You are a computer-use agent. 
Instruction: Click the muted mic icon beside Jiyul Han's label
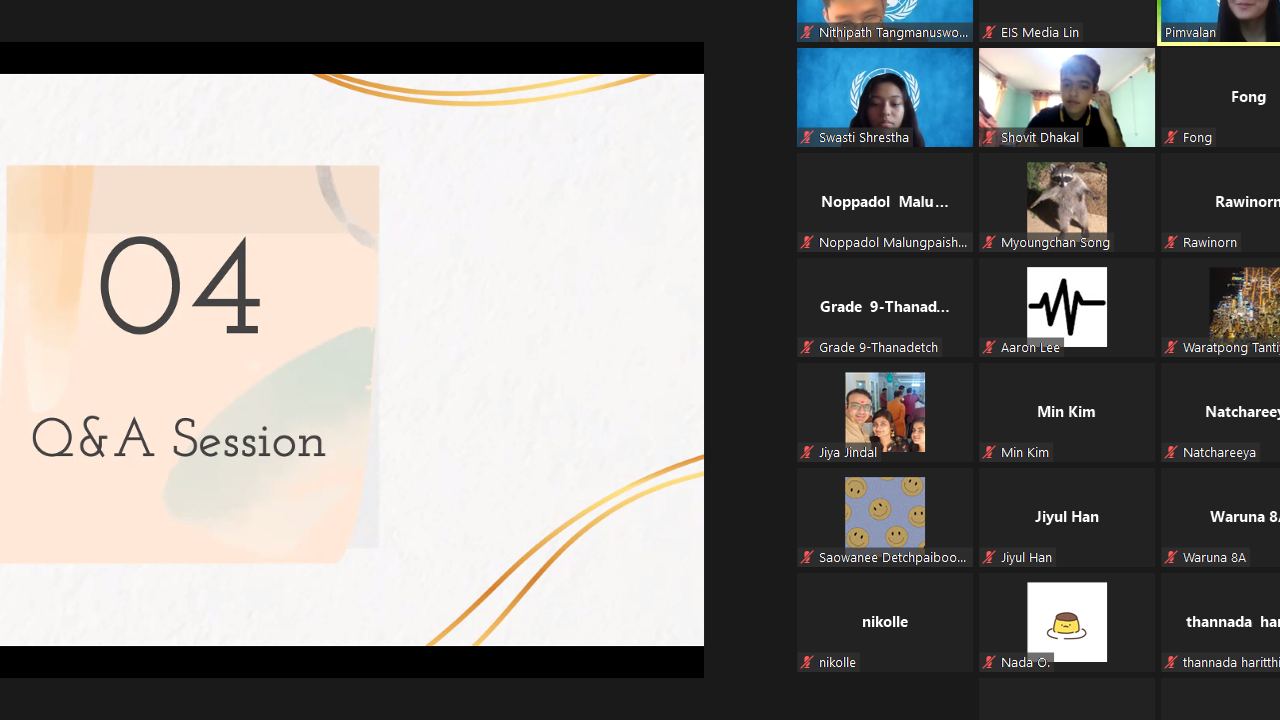pos(989,558)
